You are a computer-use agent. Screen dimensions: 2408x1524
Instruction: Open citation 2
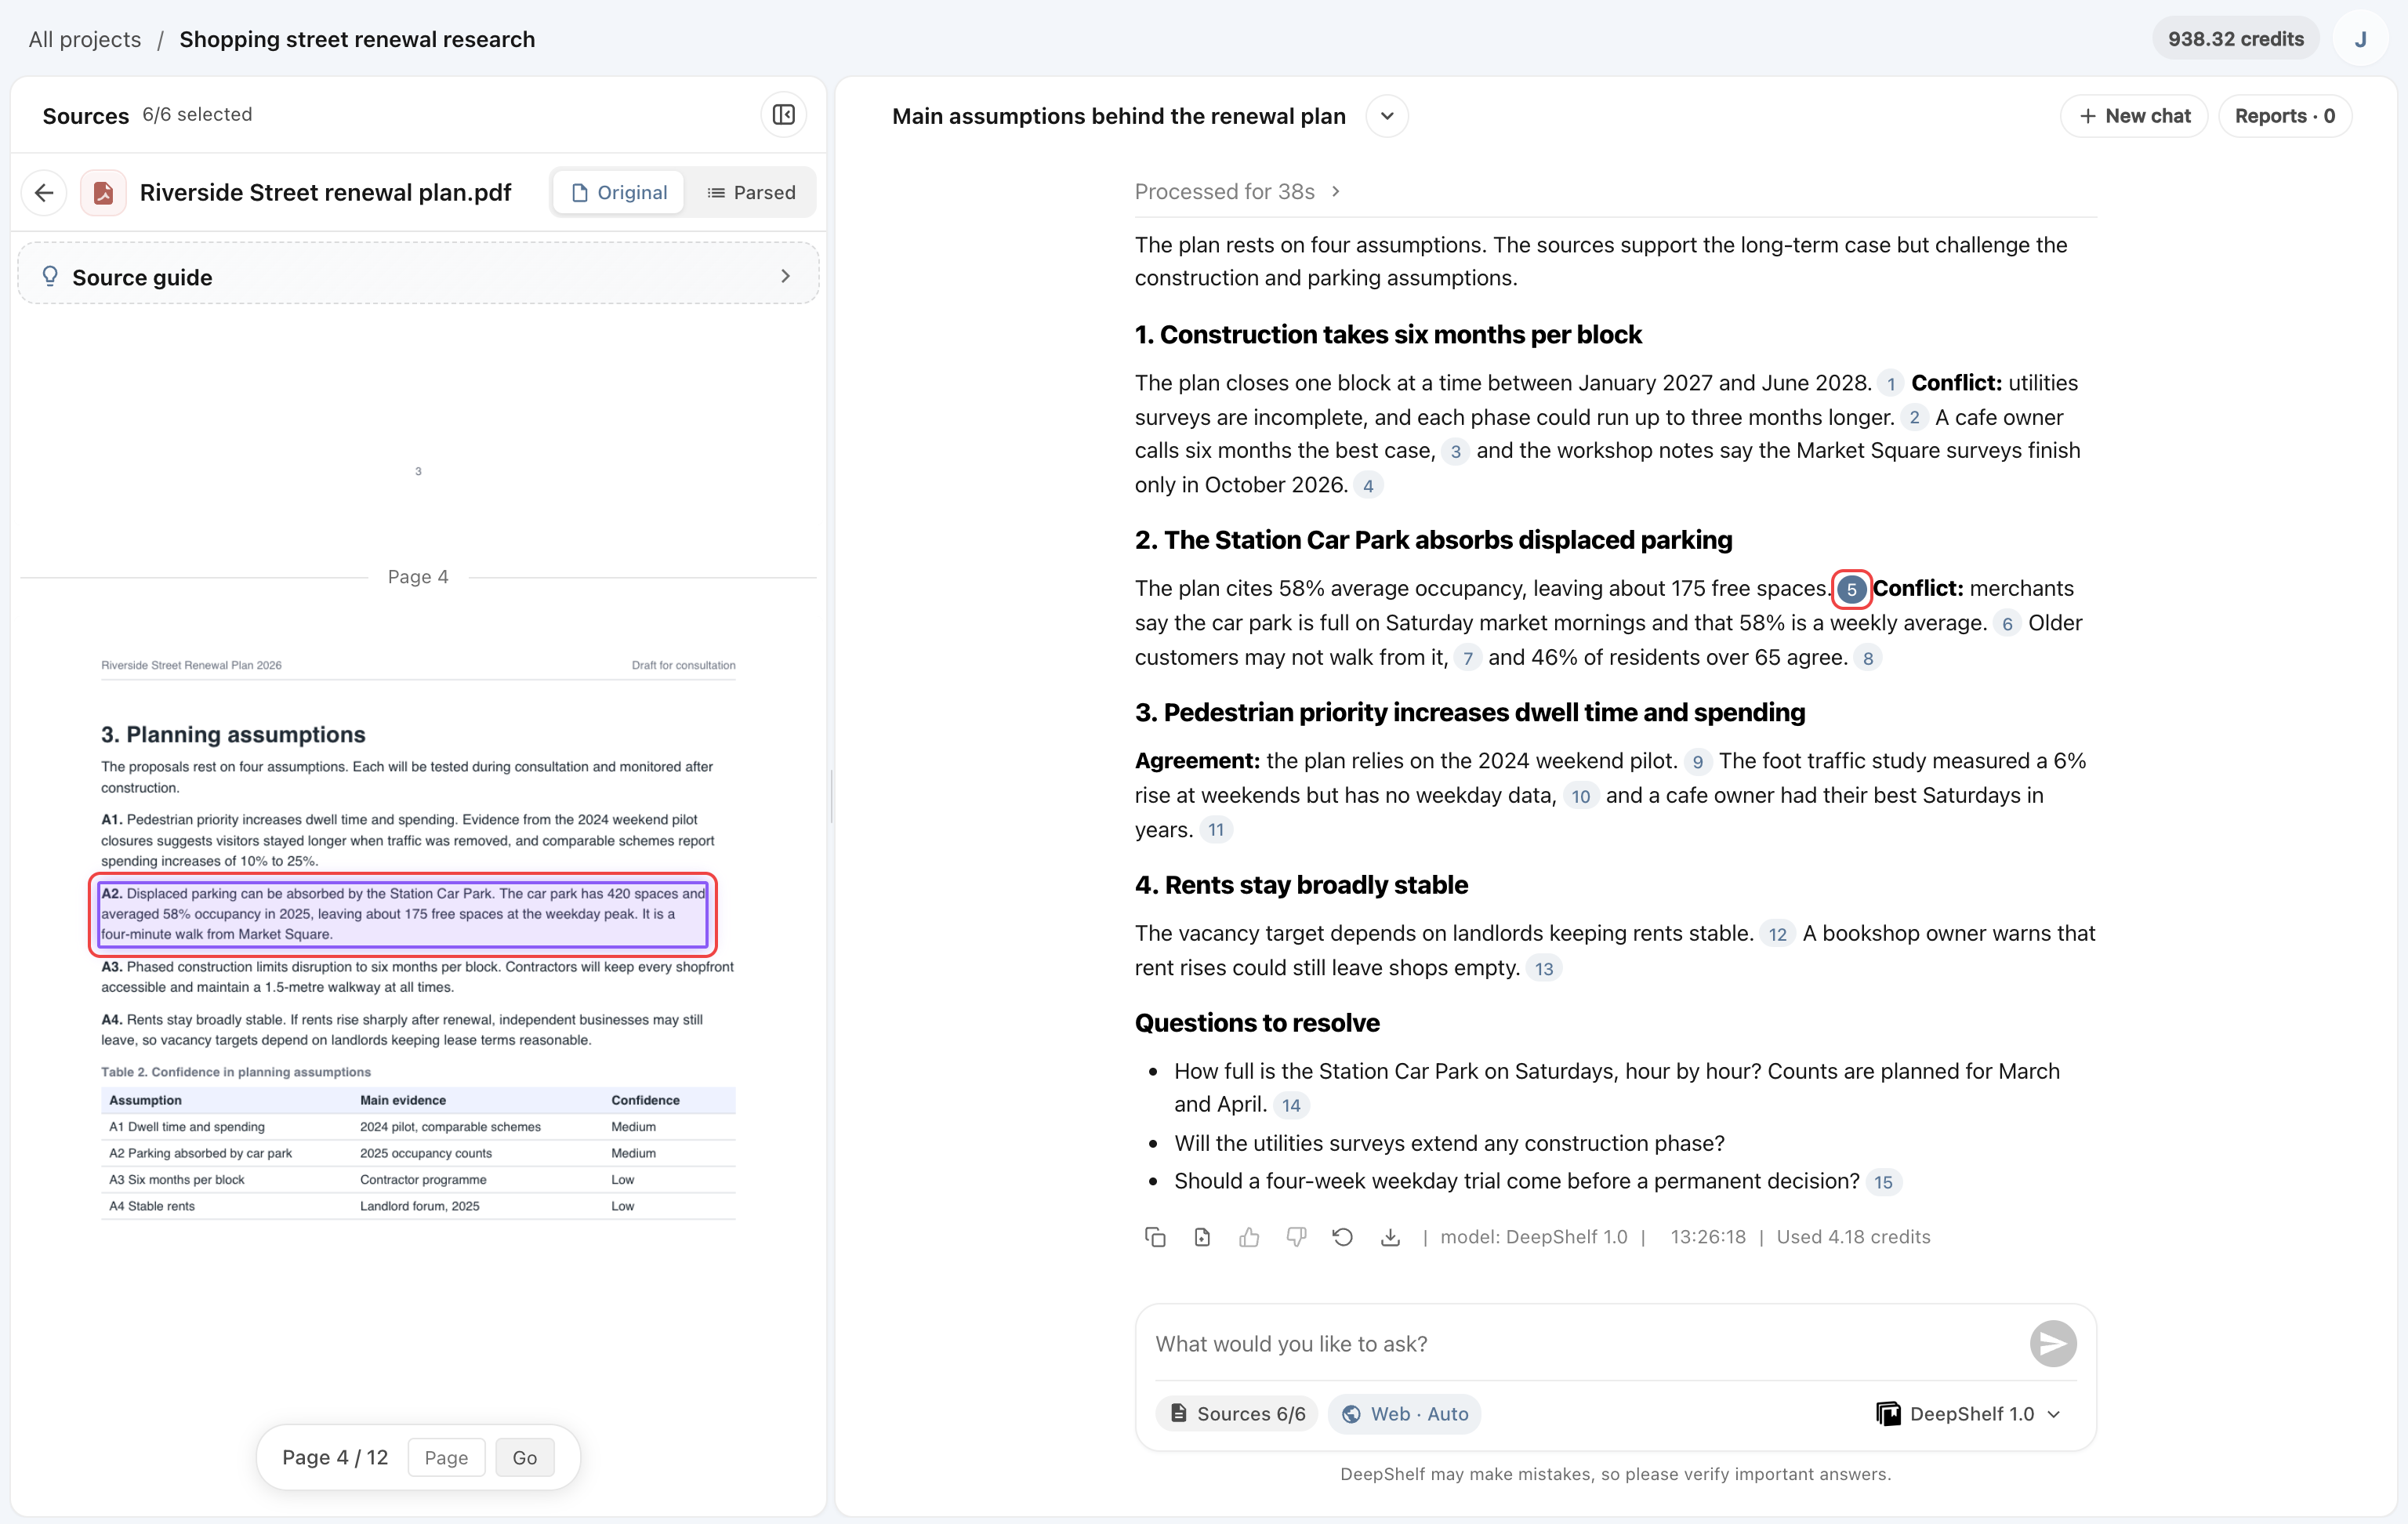click(x=1914, y=418)
